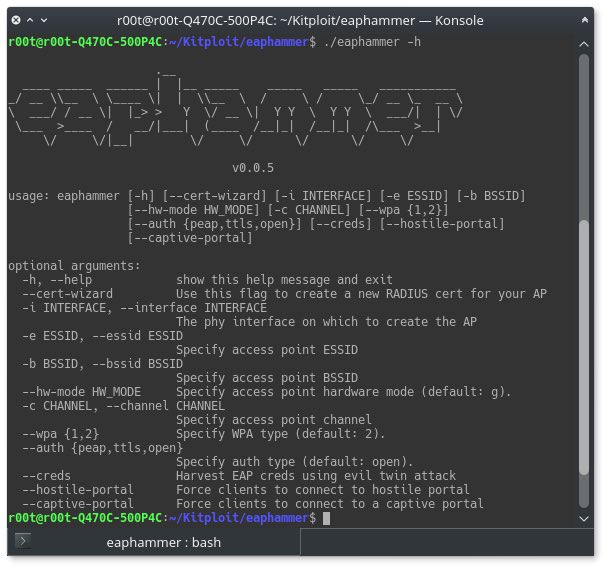This screenshot has width=607, height=569.
Task: Click '--auth {peap,ttls,open}' option entry
Action: pyautogui.click(x=102, y=447)
